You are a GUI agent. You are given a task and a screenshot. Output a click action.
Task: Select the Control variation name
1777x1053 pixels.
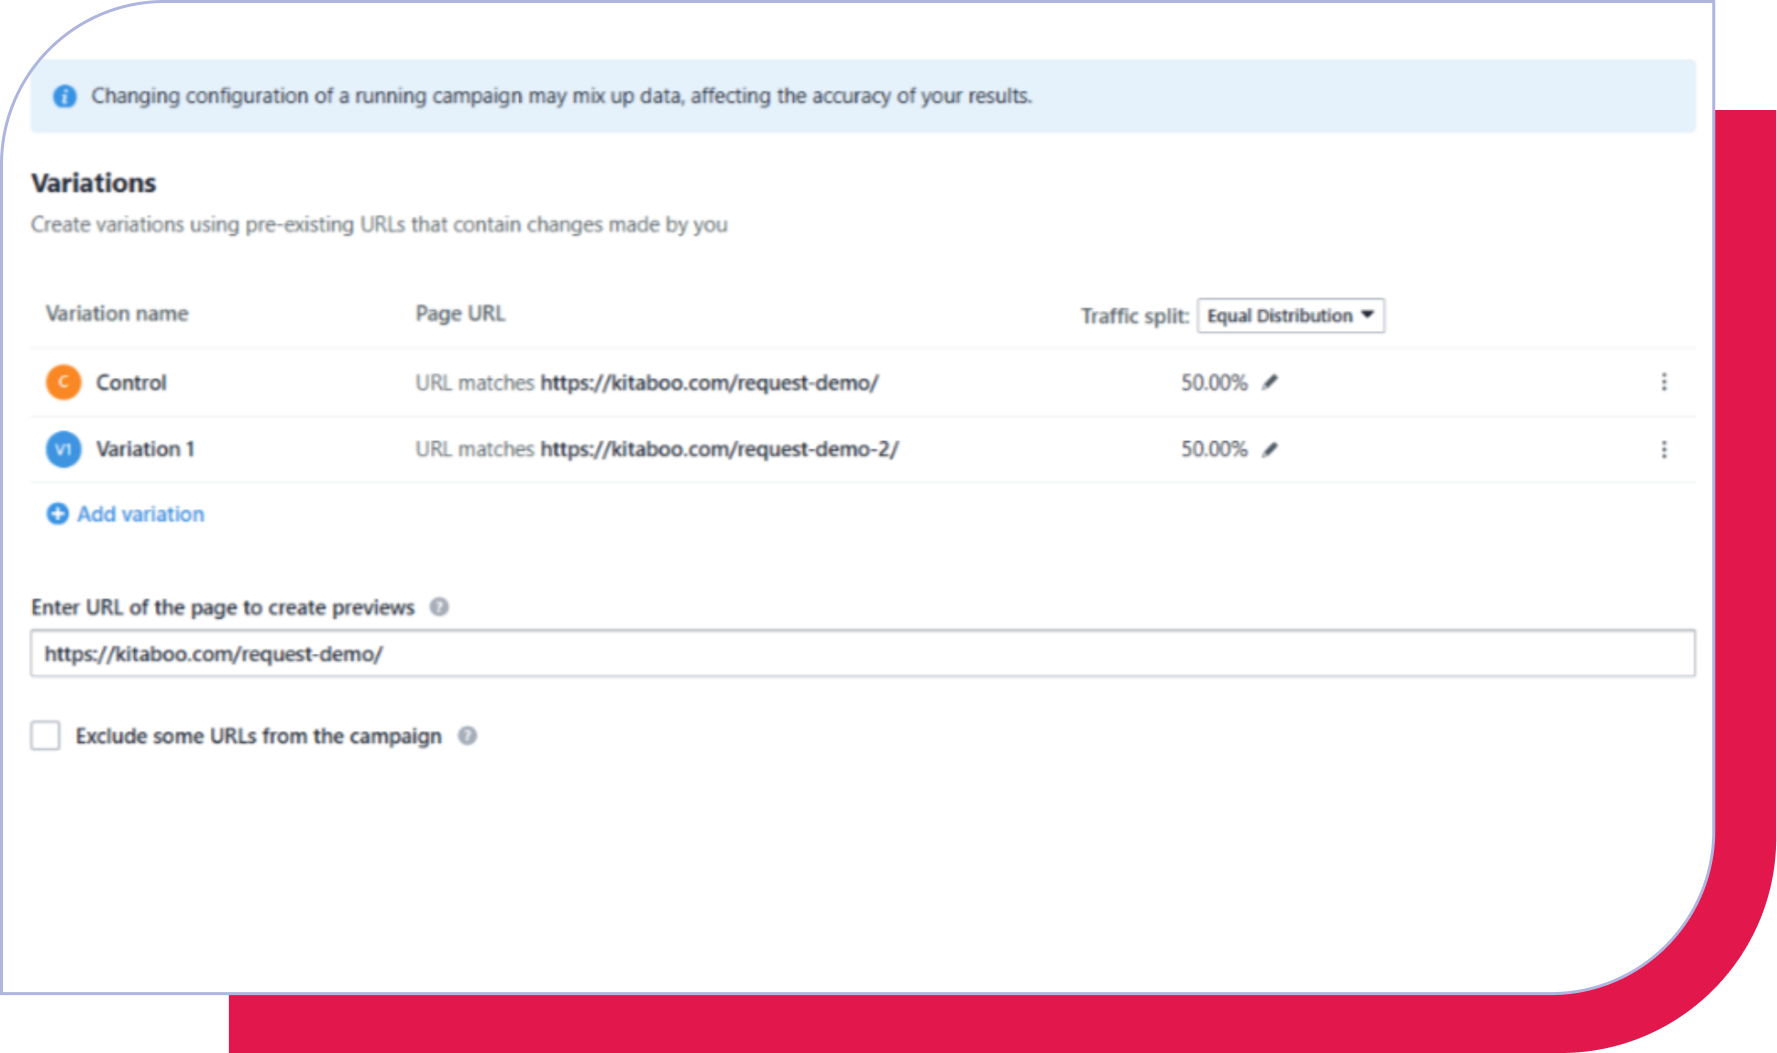click(x=131, y=382)
